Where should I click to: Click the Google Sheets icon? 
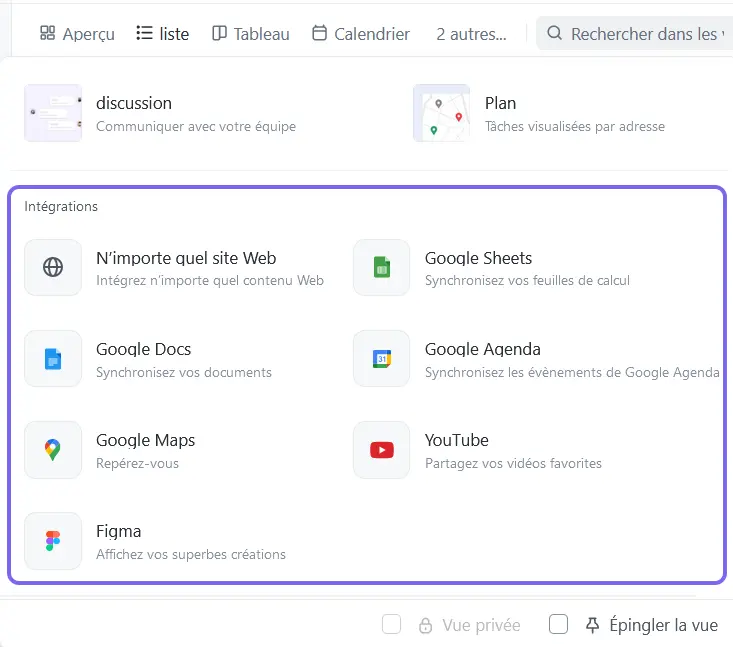click(381, 267)
